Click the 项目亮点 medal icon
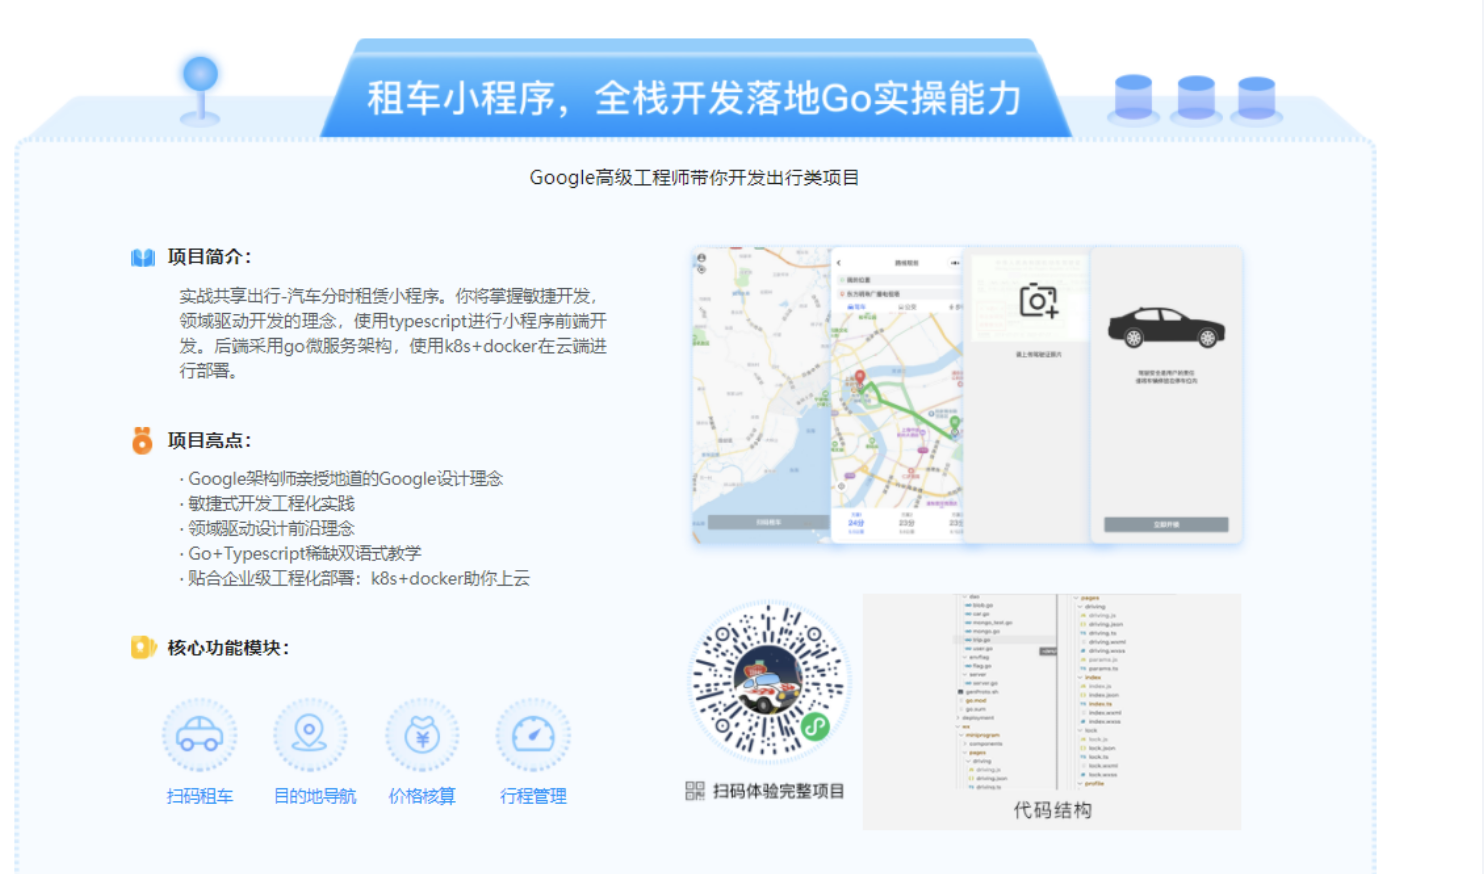The image size is (1484, 874). (x=143, y=440)
